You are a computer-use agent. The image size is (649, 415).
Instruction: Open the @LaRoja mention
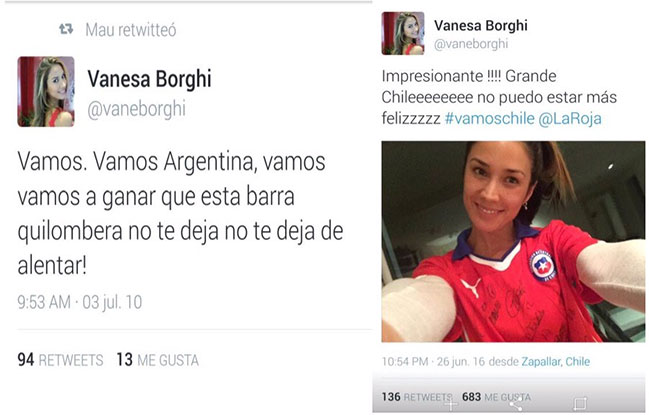(x=570, y=119)
